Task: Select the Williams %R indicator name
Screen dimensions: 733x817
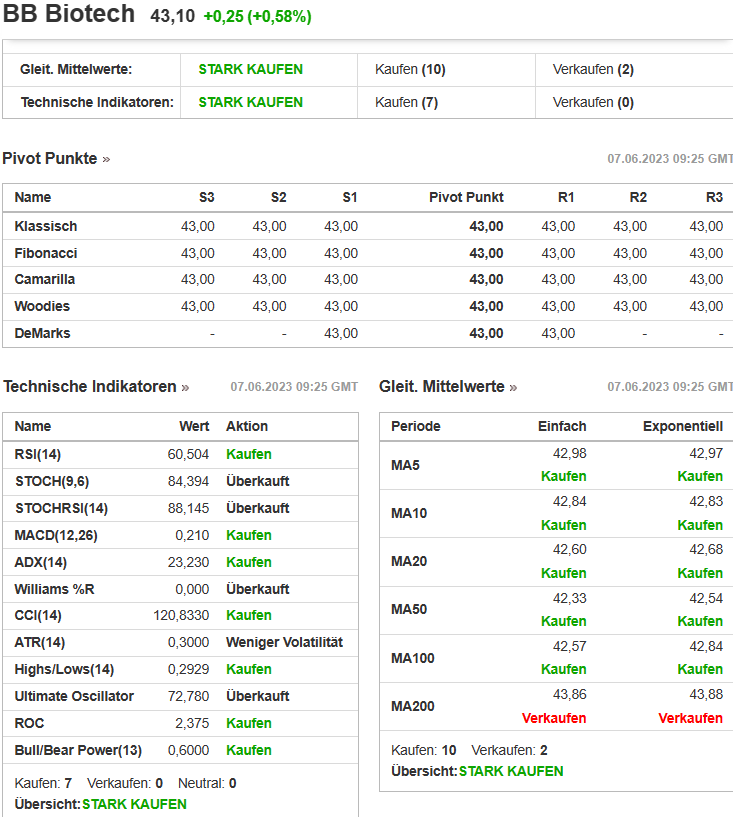Action: coord(55,589)
